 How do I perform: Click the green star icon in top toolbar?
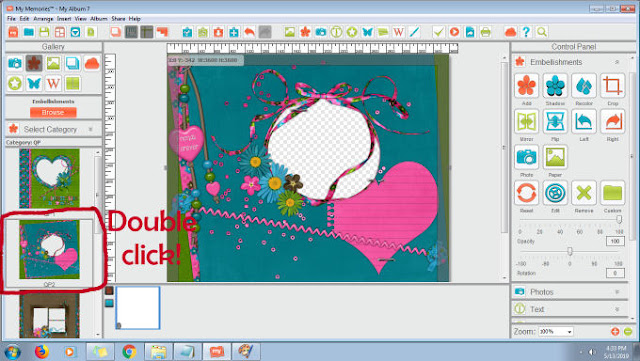tap(352, 32)
